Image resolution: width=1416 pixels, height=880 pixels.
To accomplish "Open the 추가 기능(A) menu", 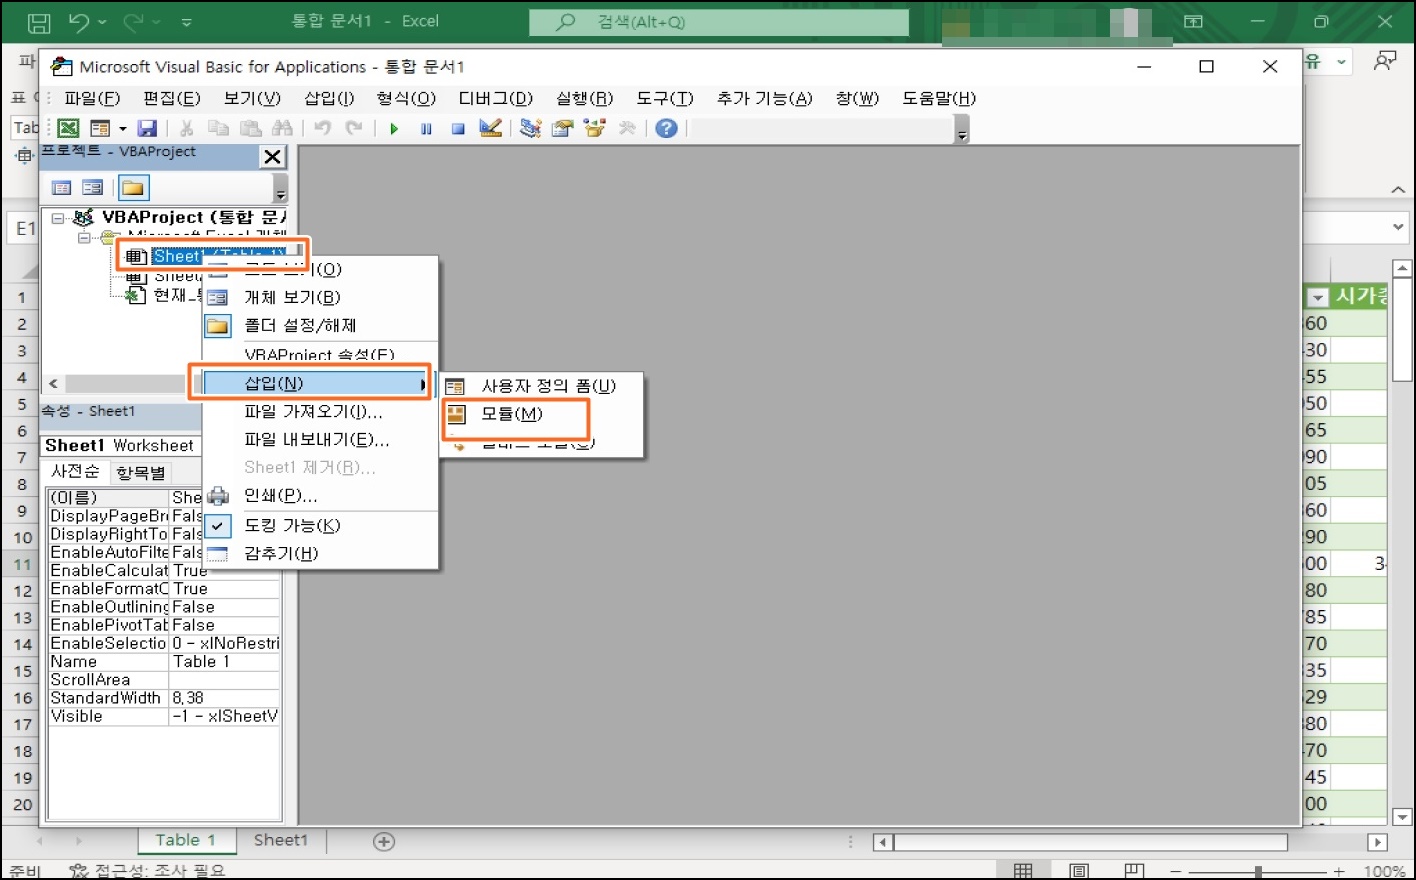I will coord(764,98).
